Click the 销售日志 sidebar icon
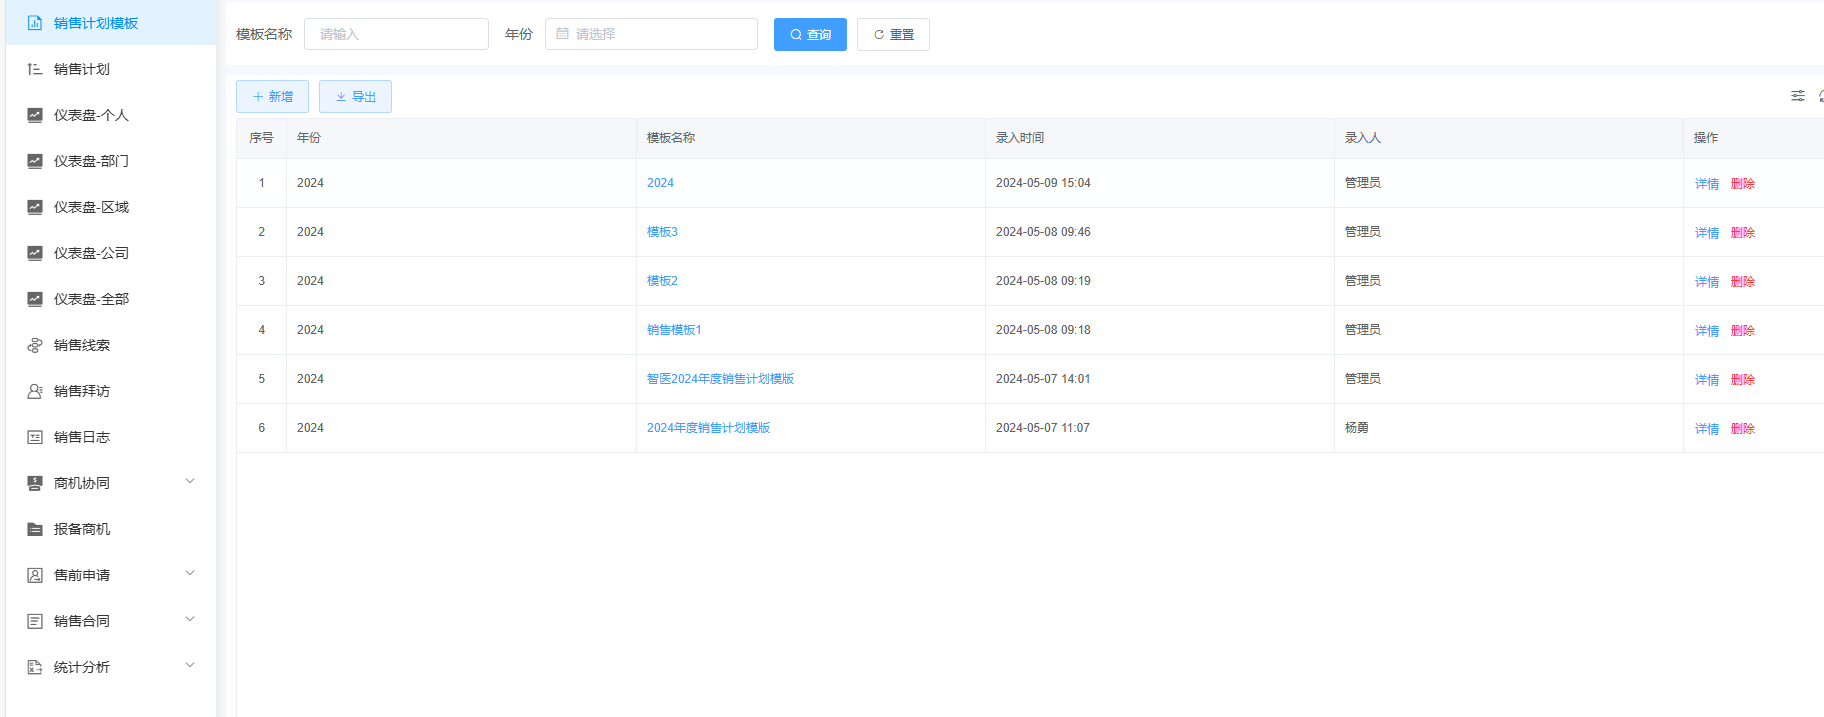The image size is (1824, 717). coord(35,437)
